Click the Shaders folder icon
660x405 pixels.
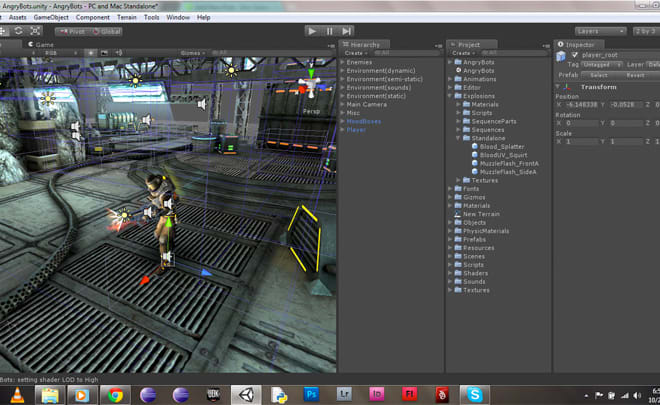[x=458, y=273]
